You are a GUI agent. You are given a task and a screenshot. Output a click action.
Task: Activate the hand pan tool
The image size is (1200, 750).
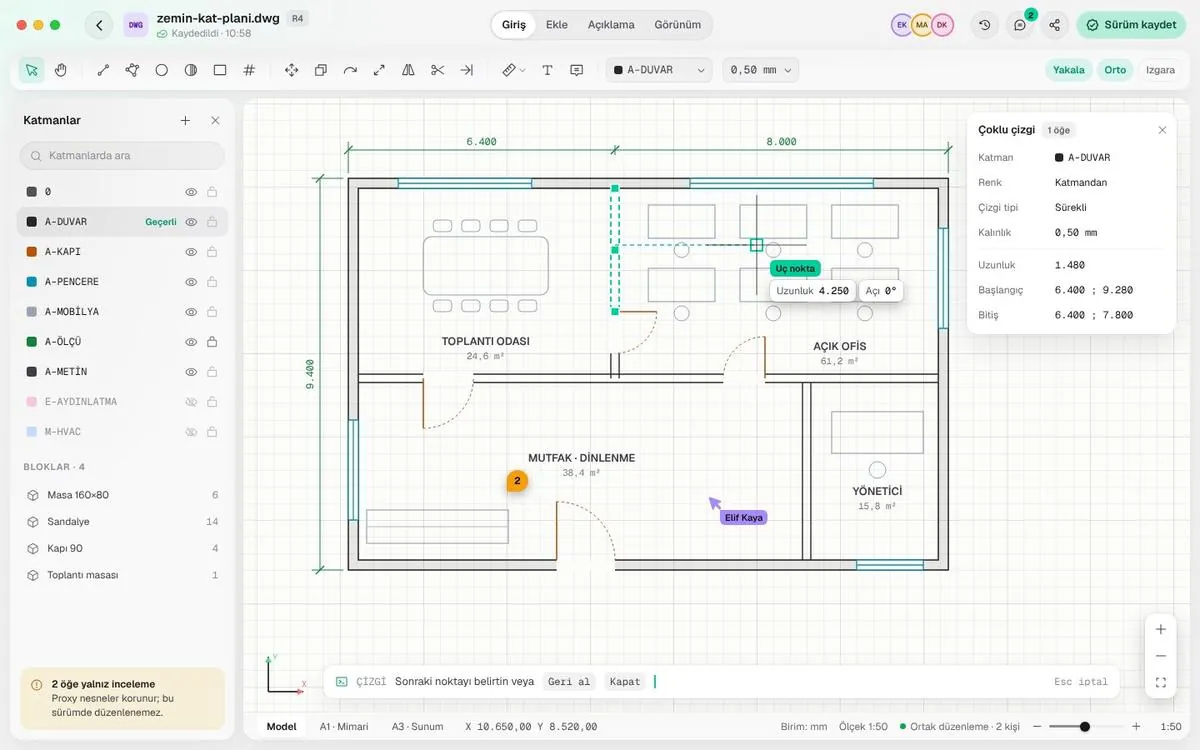[x=61, y=70]
